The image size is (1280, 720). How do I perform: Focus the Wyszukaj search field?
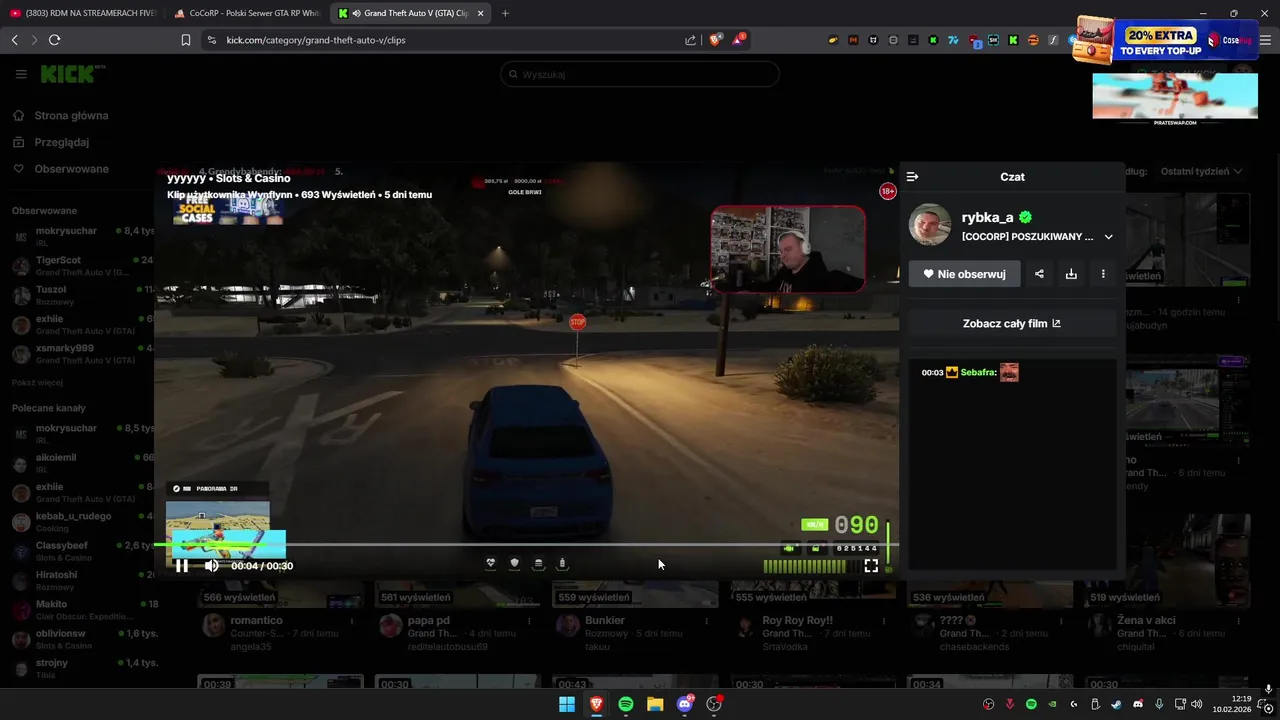pos(640,74)
